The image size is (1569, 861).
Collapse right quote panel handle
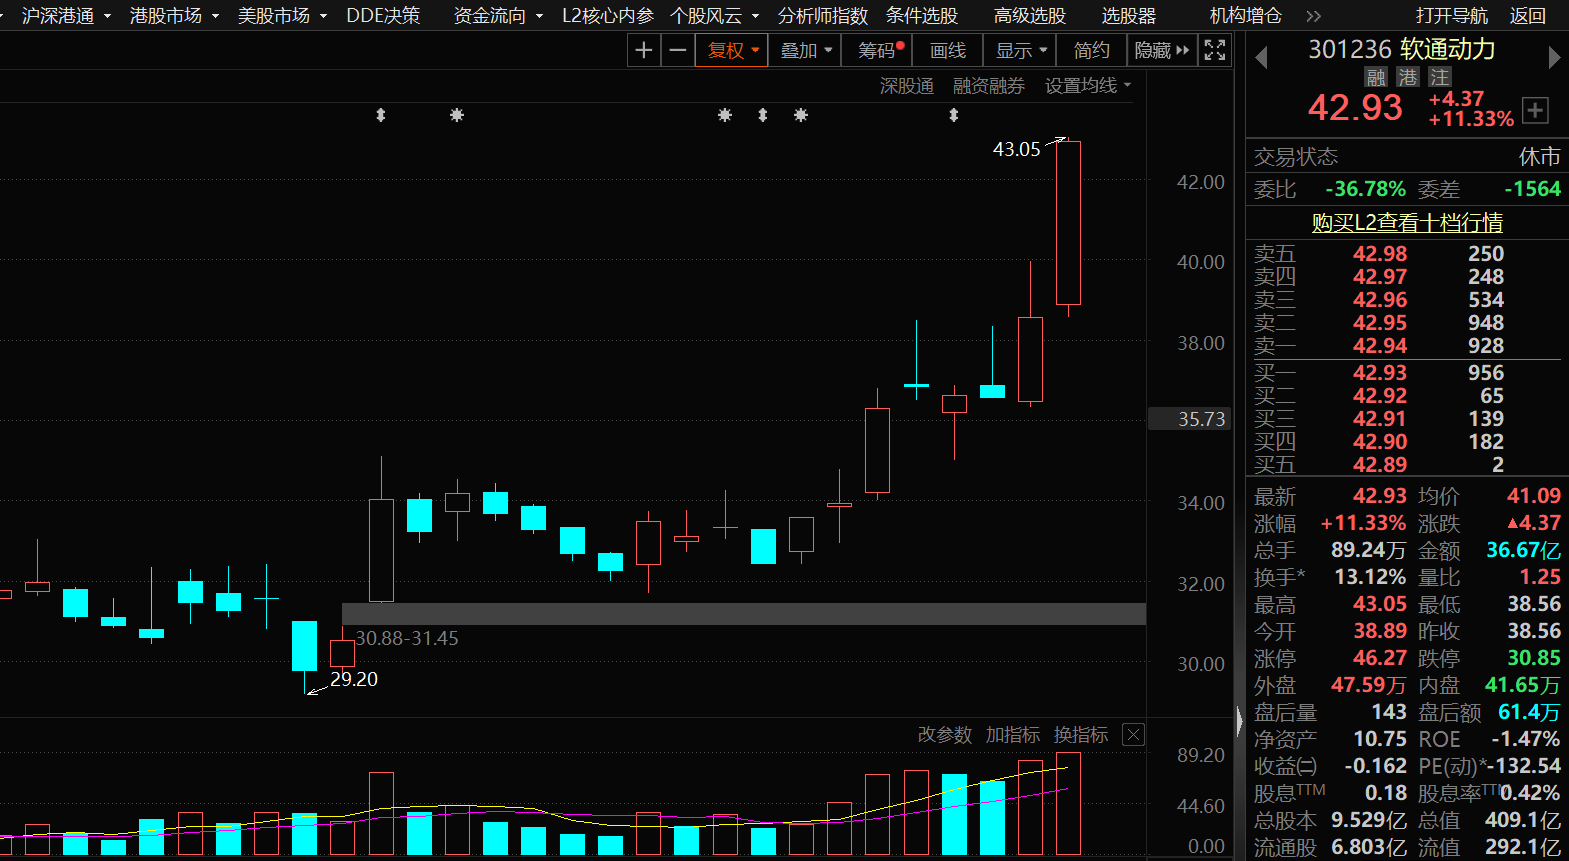(1240, 720)
